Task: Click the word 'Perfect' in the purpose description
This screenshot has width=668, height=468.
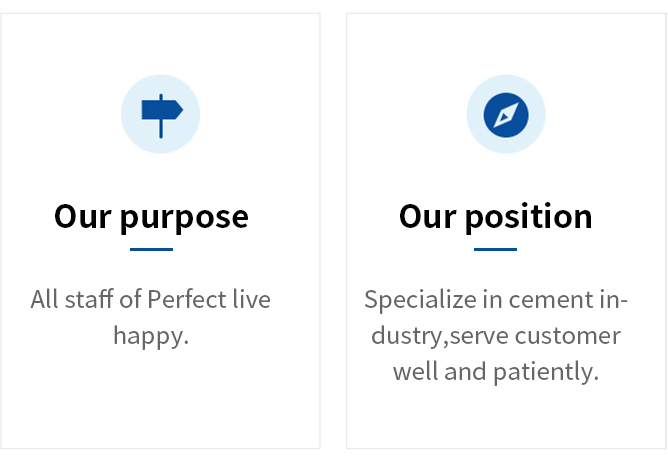Action: [x=187, y=299]
